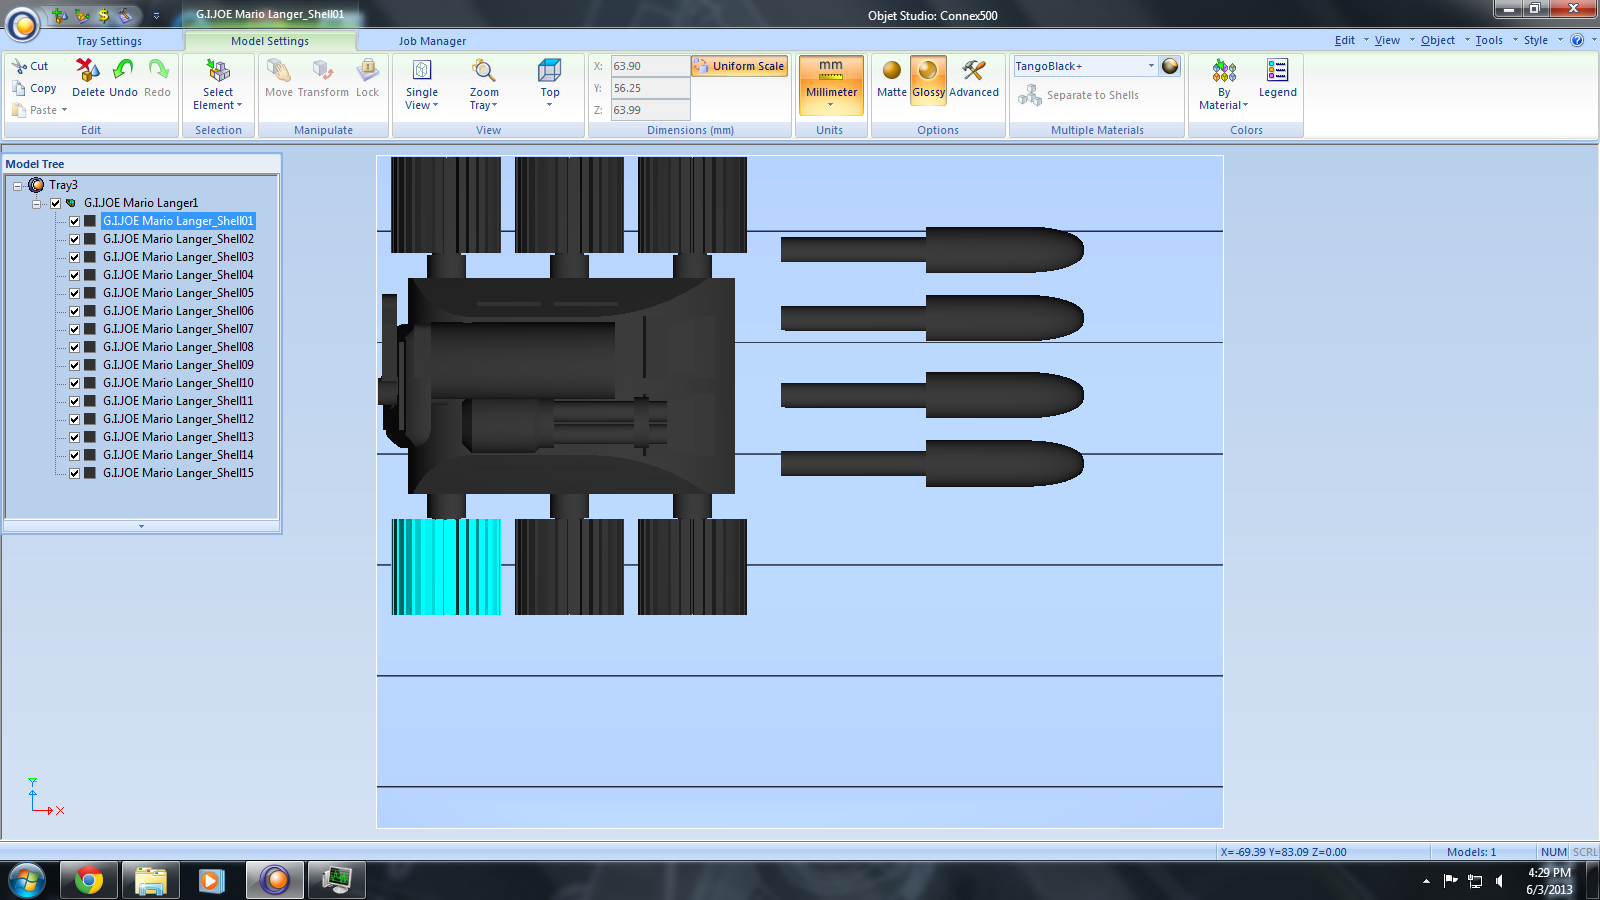Screen dimensions: 1600x900
Task: Open the View menu
Action: (1387, 40)
